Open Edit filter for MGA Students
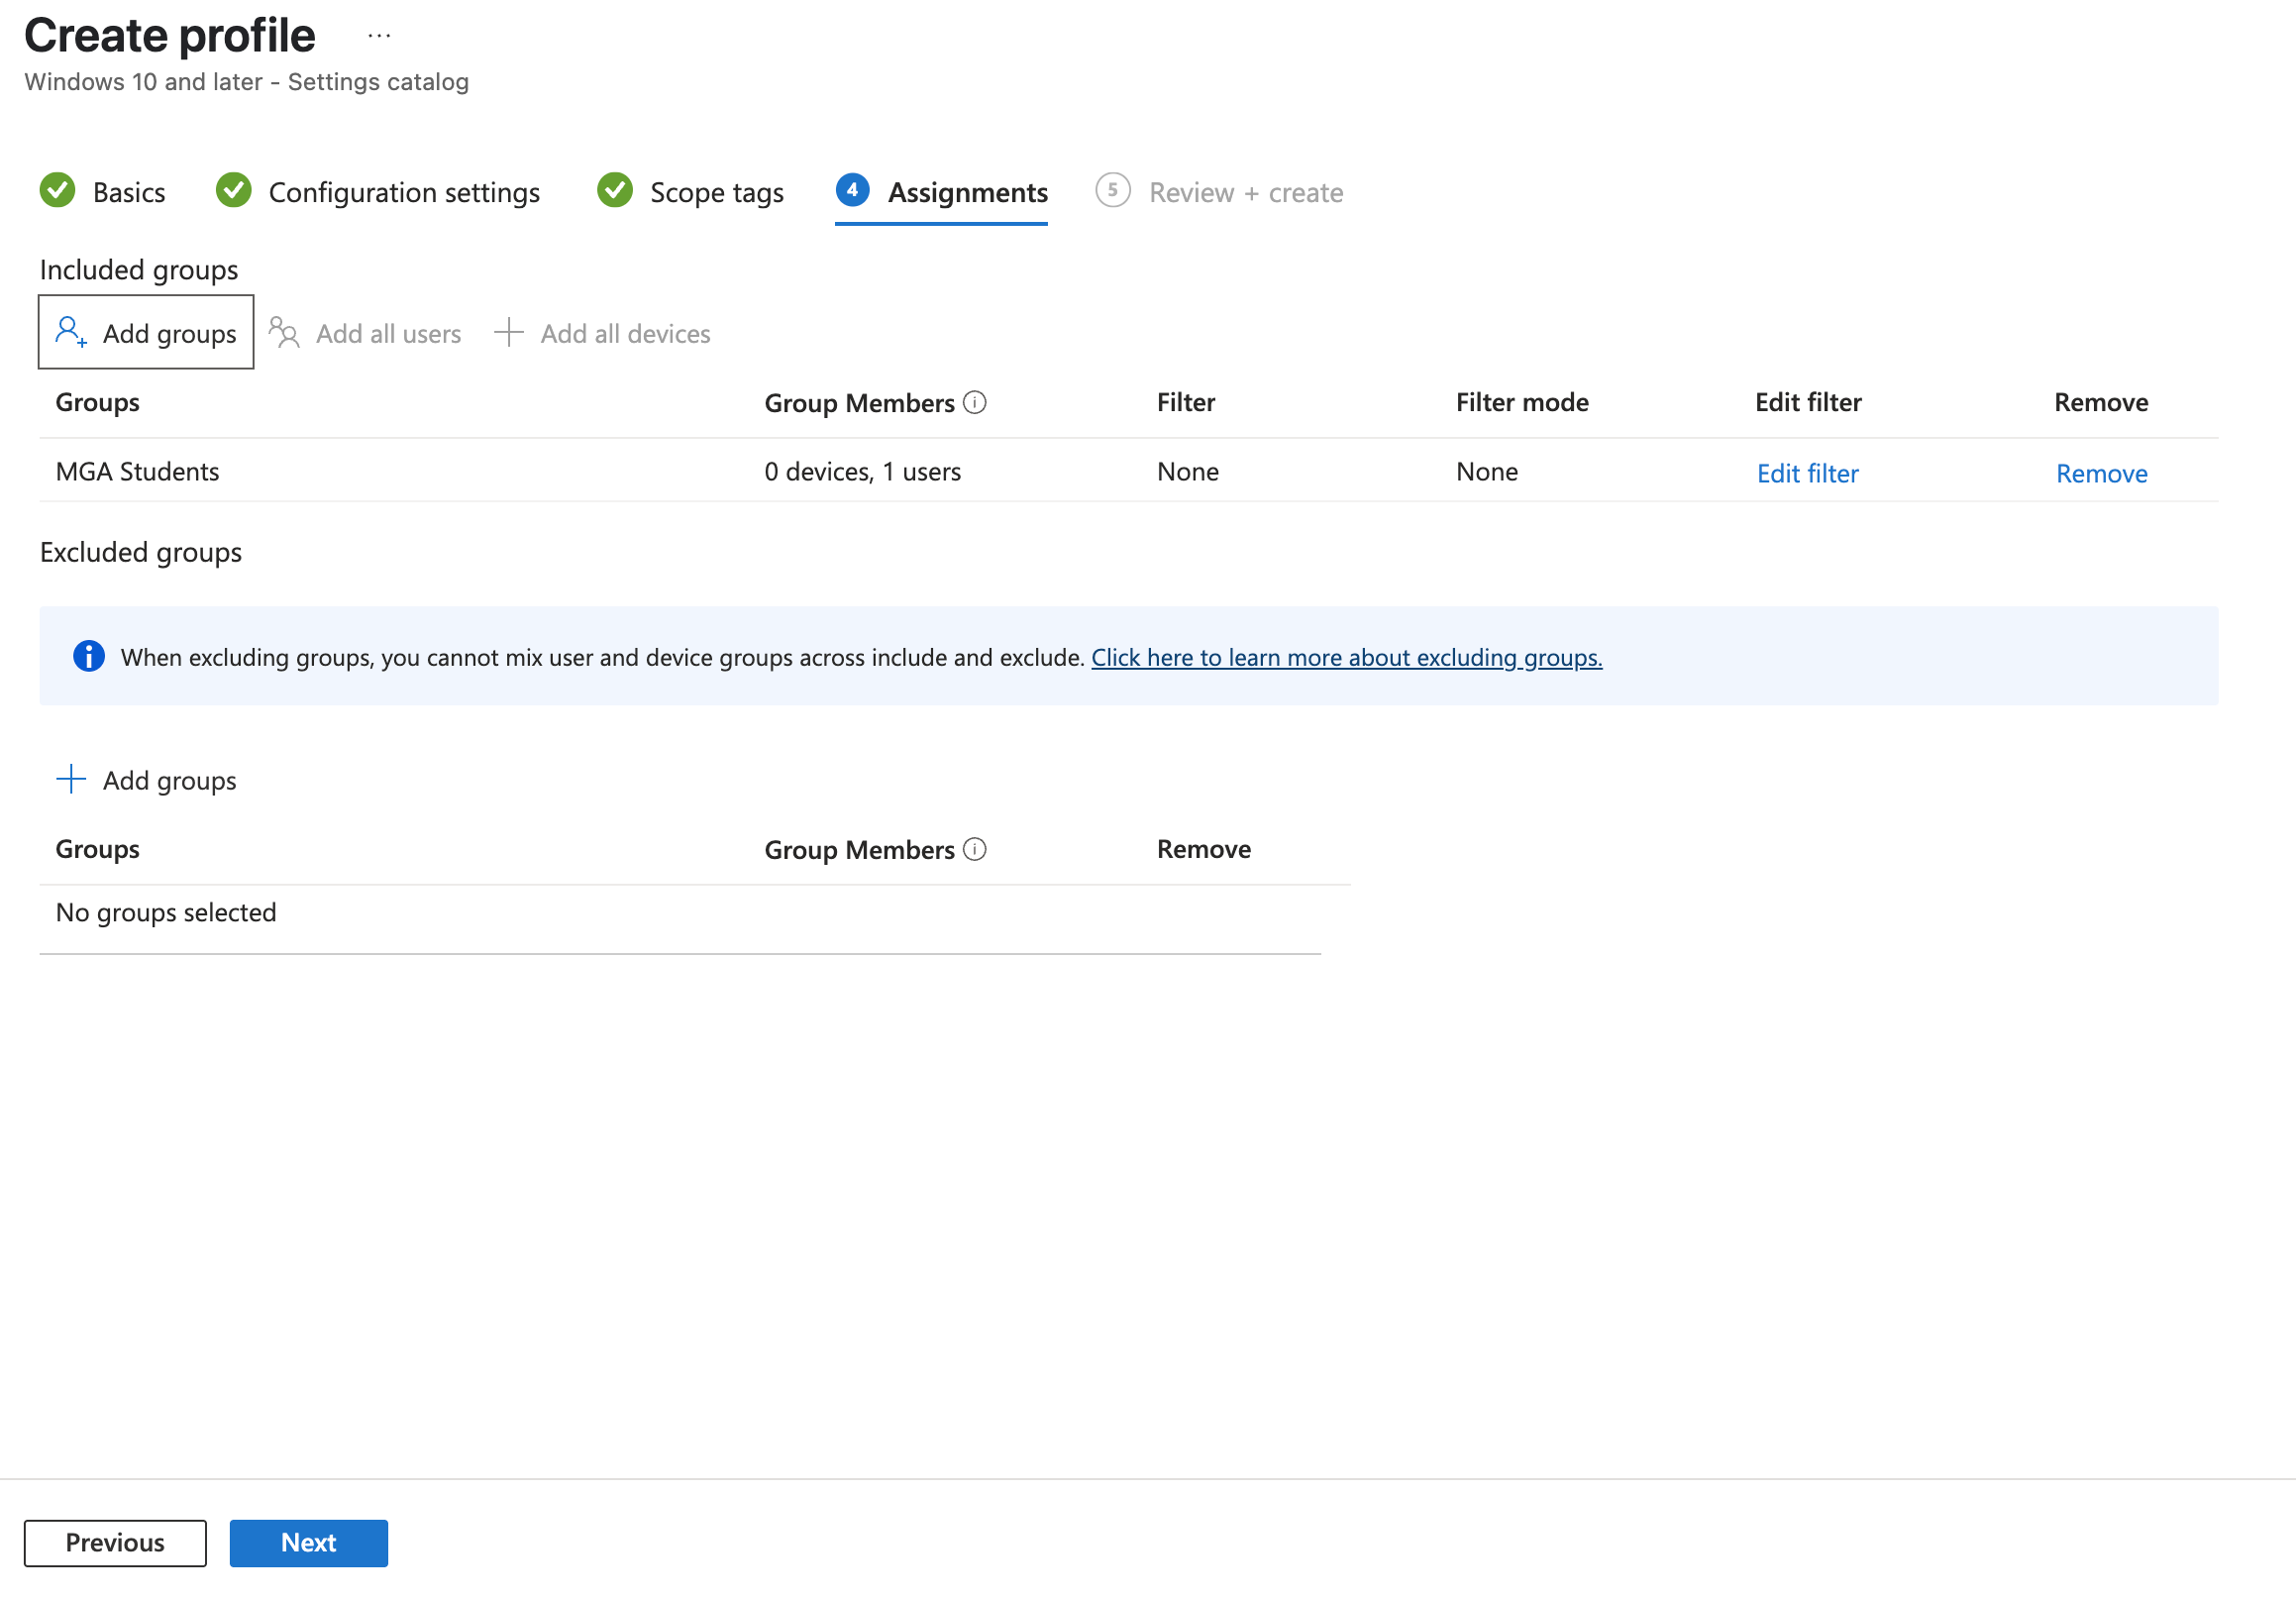Image resolution: width=2296 pixels, height=1599 pixels. (1807, 473)
